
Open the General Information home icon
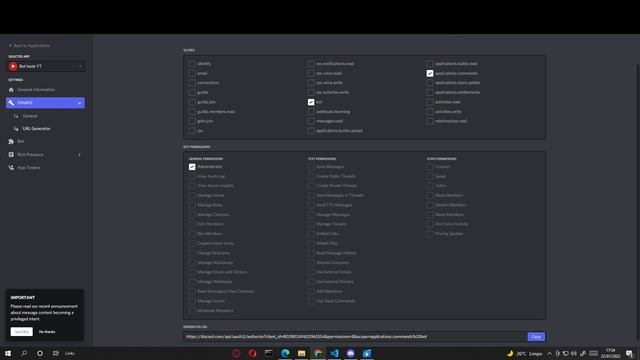pos(11,90)
